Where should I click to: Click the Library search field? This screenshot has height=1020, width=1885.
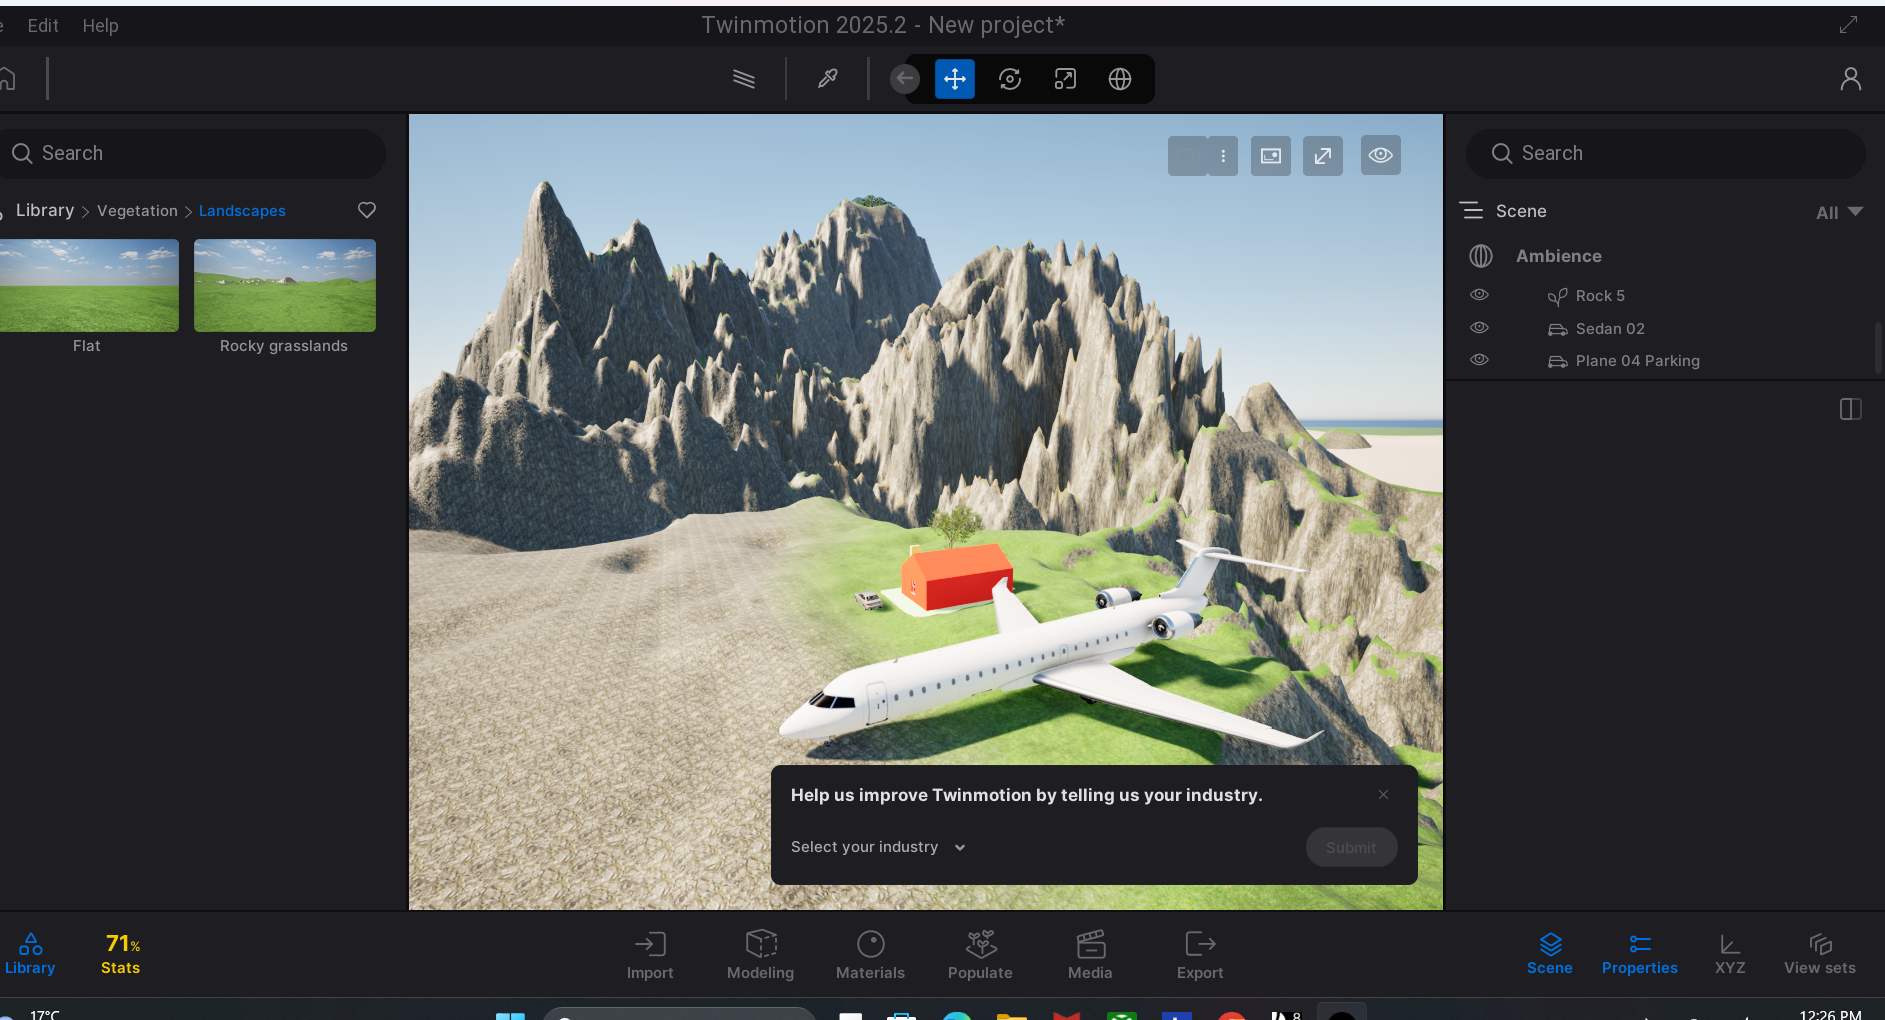193,153
